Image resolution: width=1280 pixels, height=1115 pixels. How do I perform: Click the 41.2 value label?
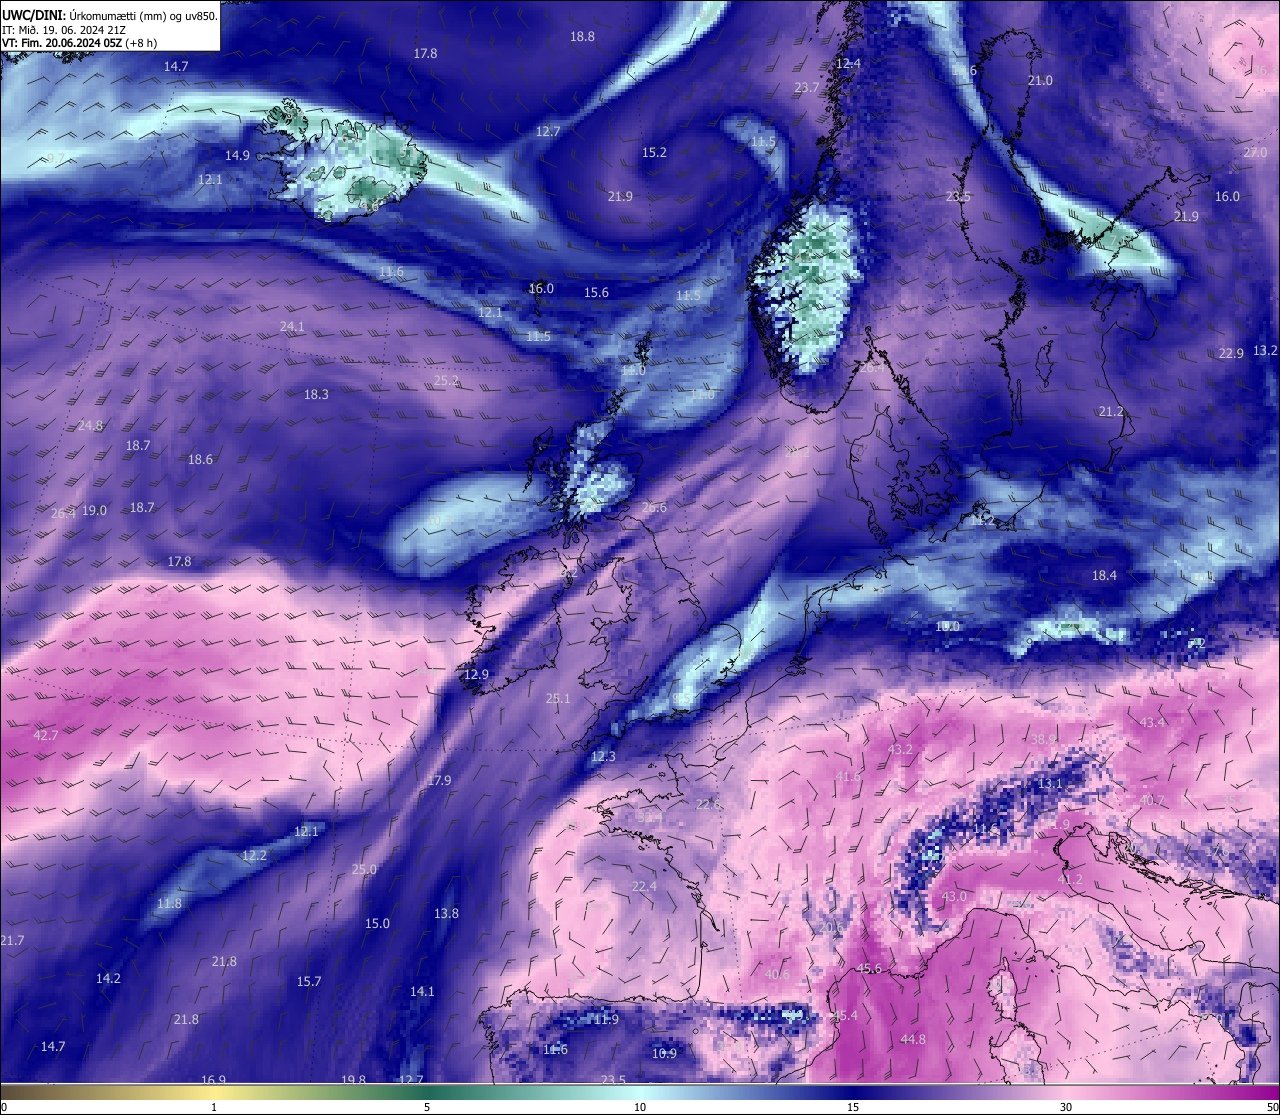point(1070,879)
